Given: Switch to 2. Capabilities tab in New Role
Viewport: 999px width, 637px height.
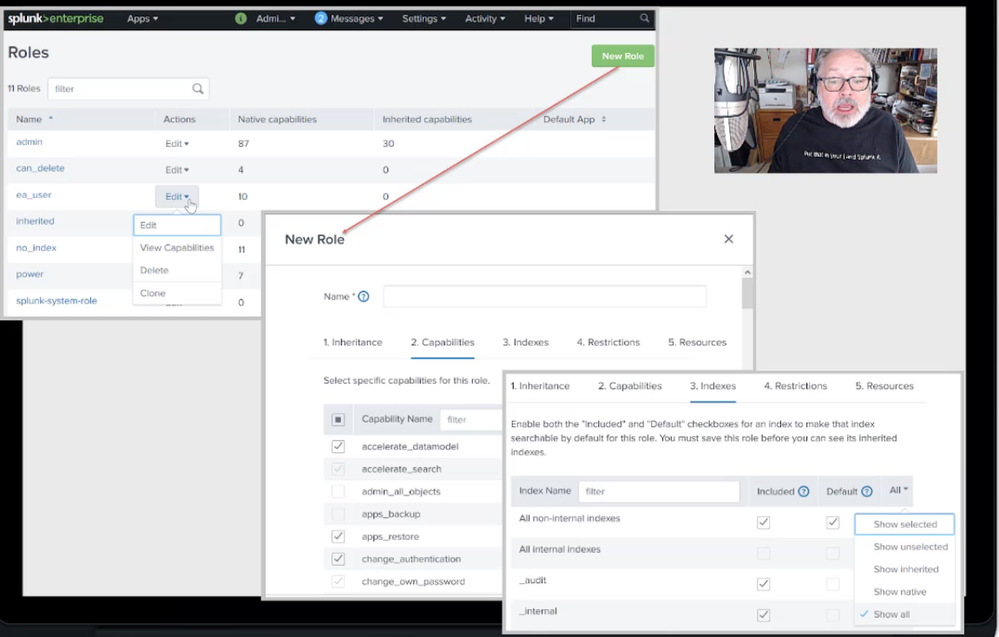Looking at the screenshot, I should click(x=443, y=342).
